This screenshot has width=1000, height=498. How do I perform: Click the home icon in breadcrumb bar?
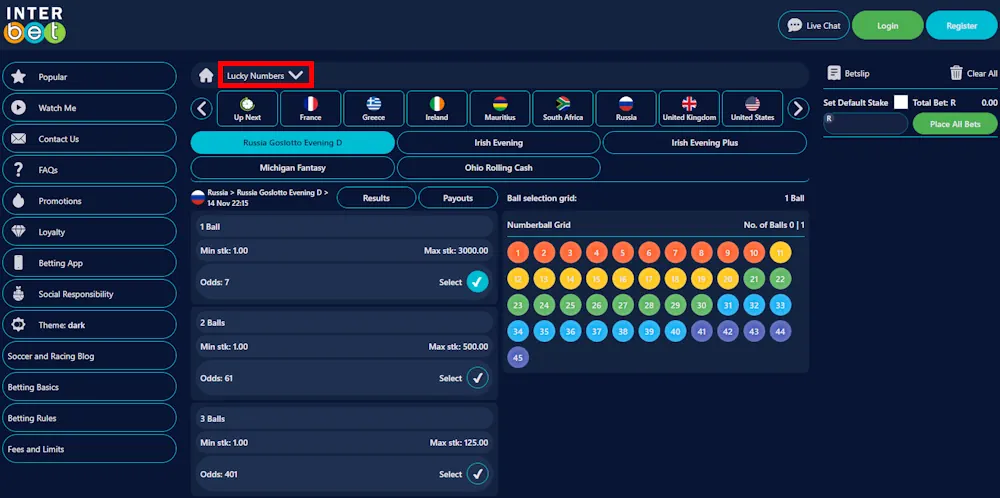(x=205, y=76)
